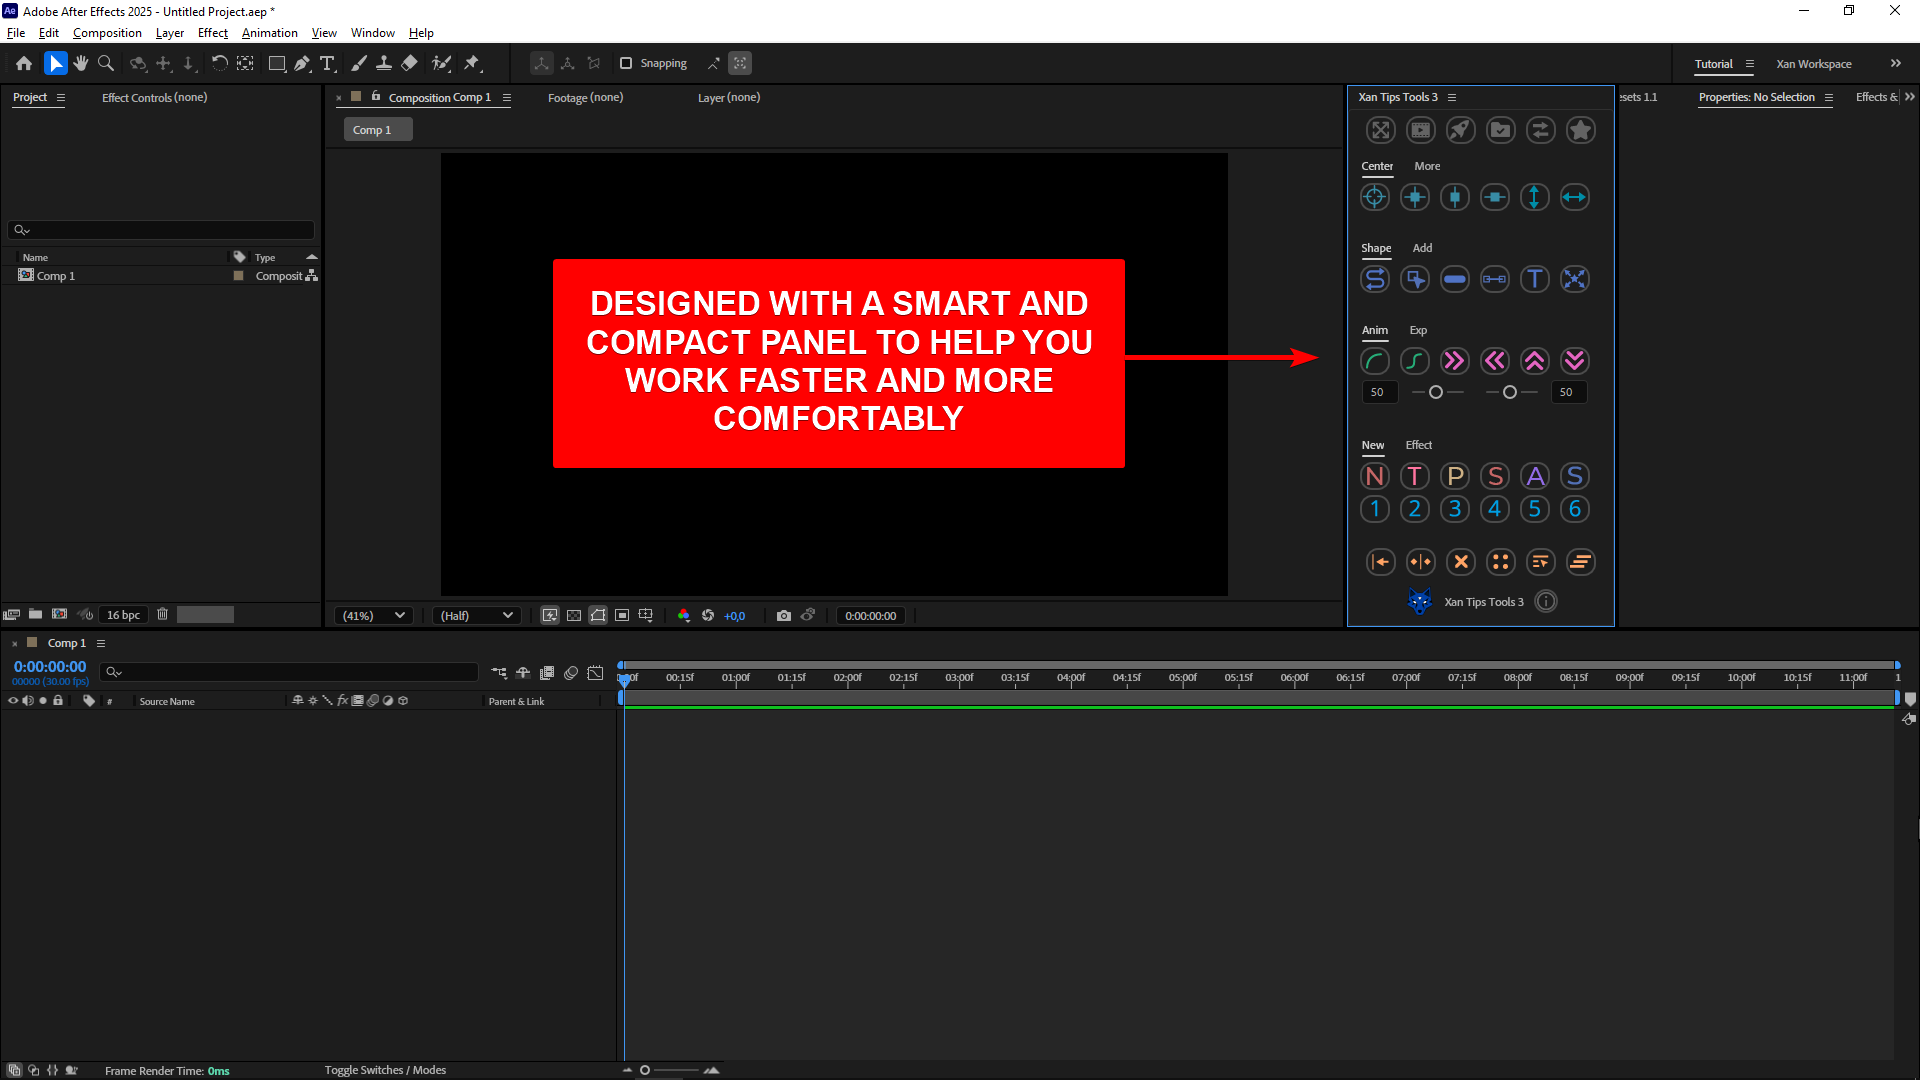
Task: Switch to the More tab in Xan panel
Action: (x=1427, y=166)
